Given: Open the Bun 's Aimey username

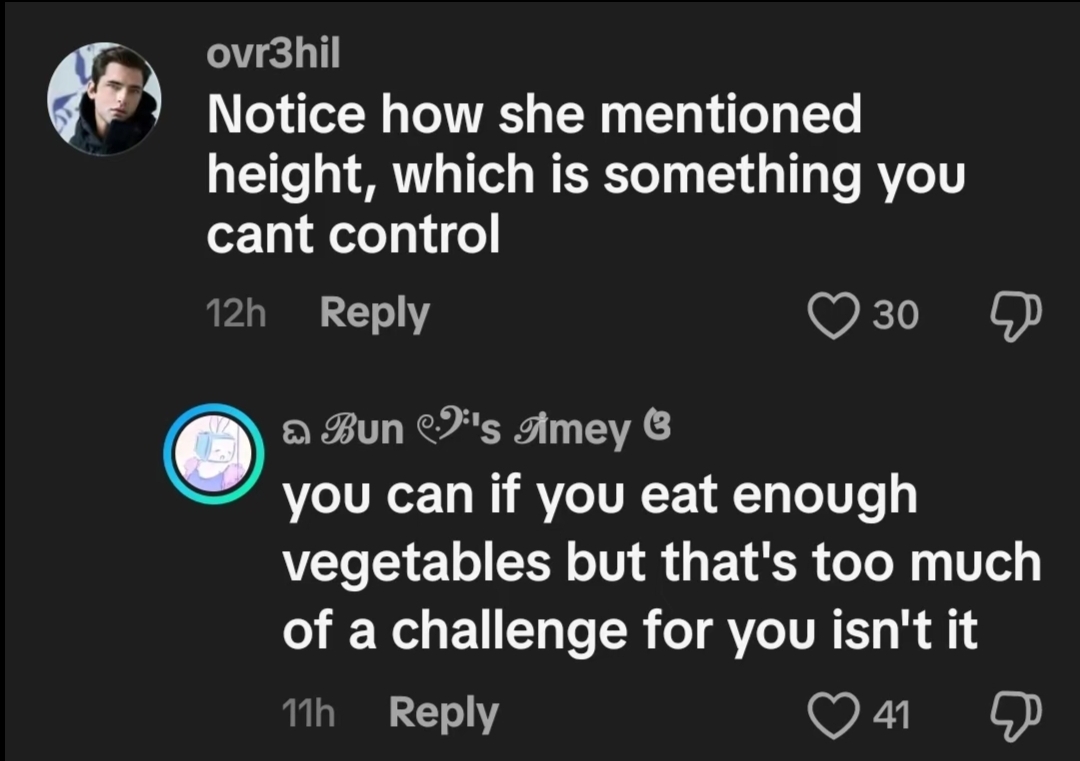Looking at the screenshot, I should [x=477, y=430].
